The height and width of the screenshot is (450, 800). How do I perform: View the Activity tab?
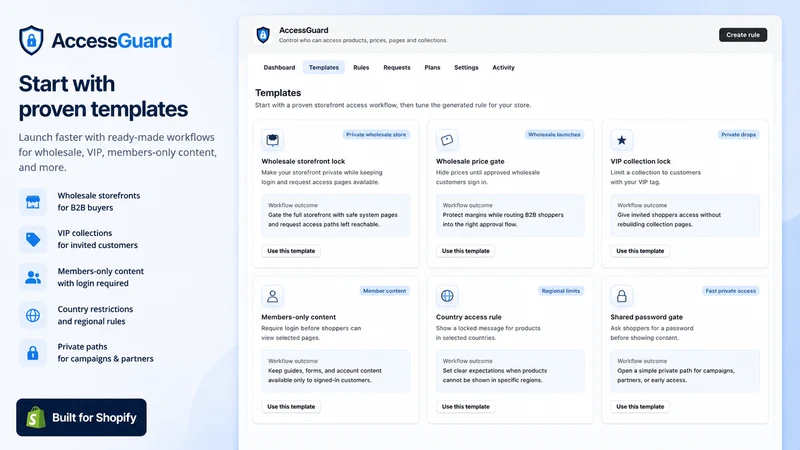tap(504, 67)
